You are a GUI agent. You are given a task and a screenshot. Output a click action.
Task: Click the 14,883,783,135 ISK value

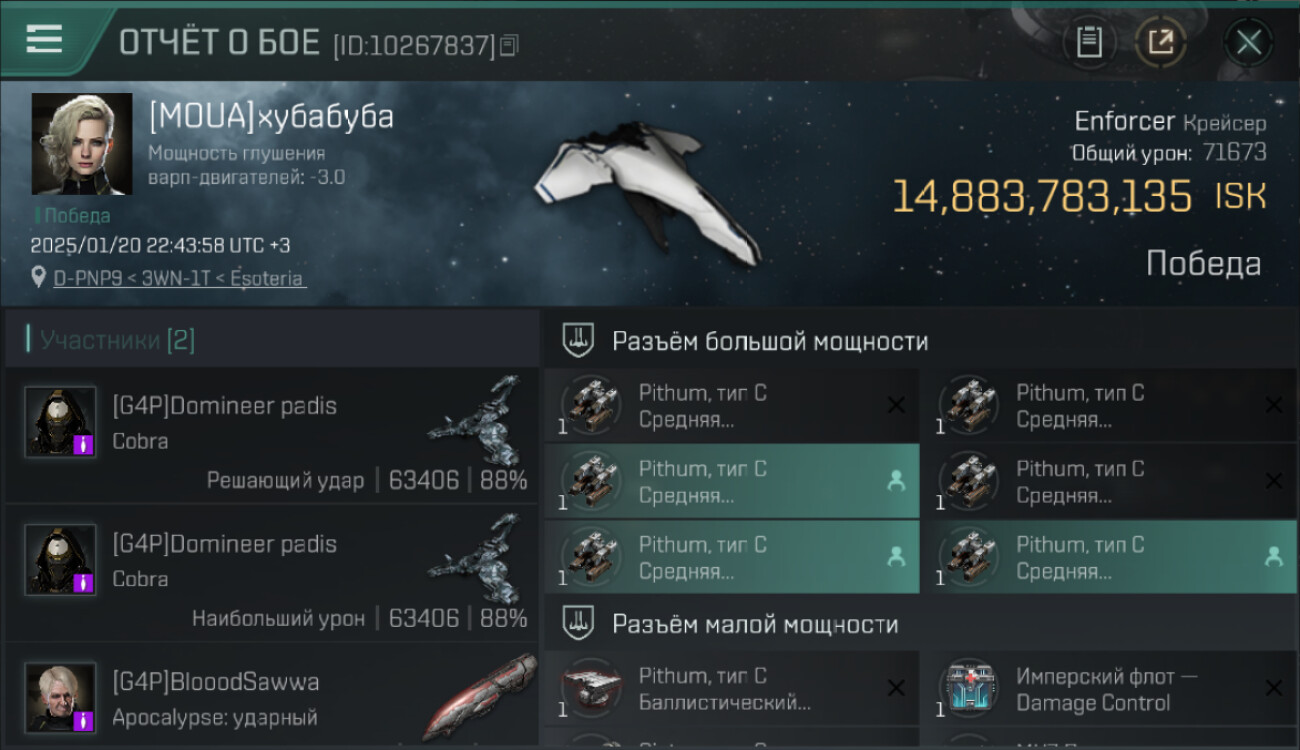(x=1079, y=196)
